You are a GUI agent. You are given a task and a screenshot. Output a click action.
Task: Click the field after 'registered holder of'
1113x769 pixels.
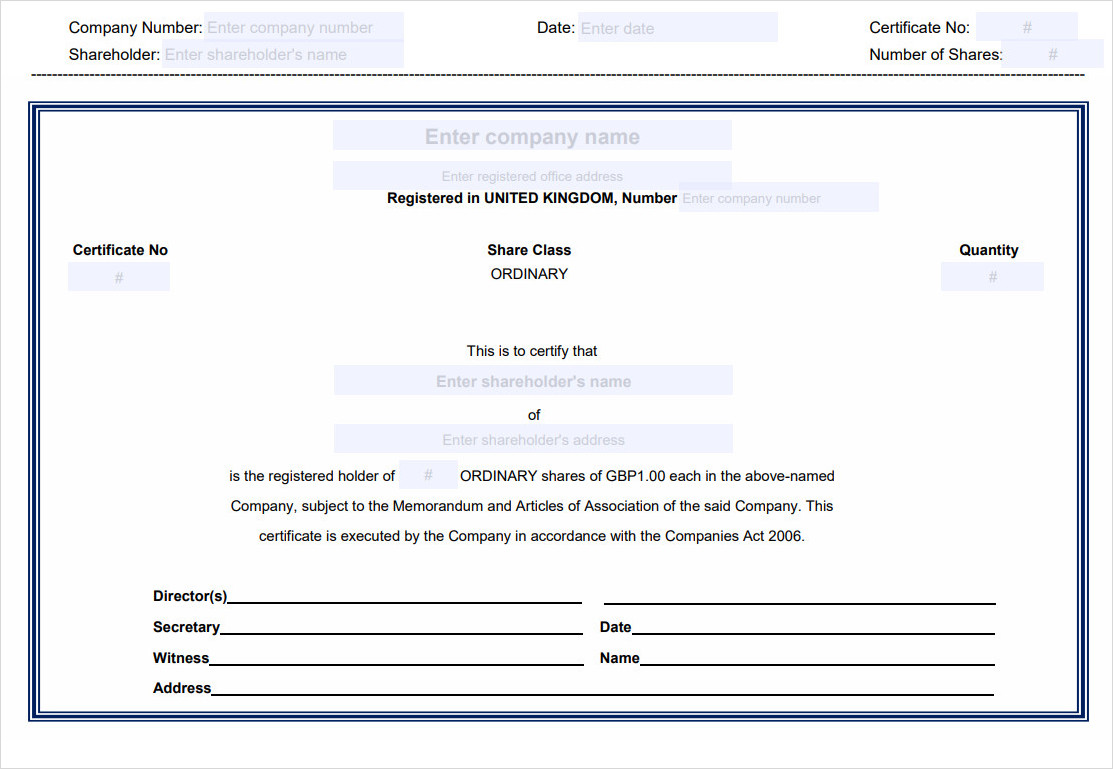click(428, 475)
